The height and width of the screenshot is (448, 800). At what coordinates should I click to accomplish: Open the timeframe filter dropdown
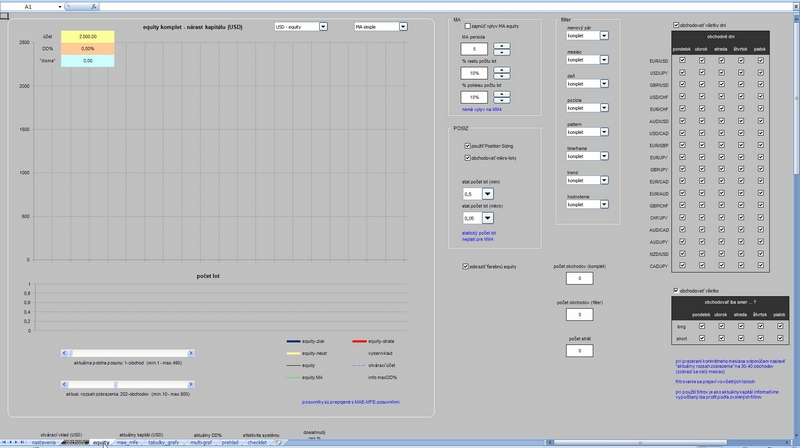605,154
